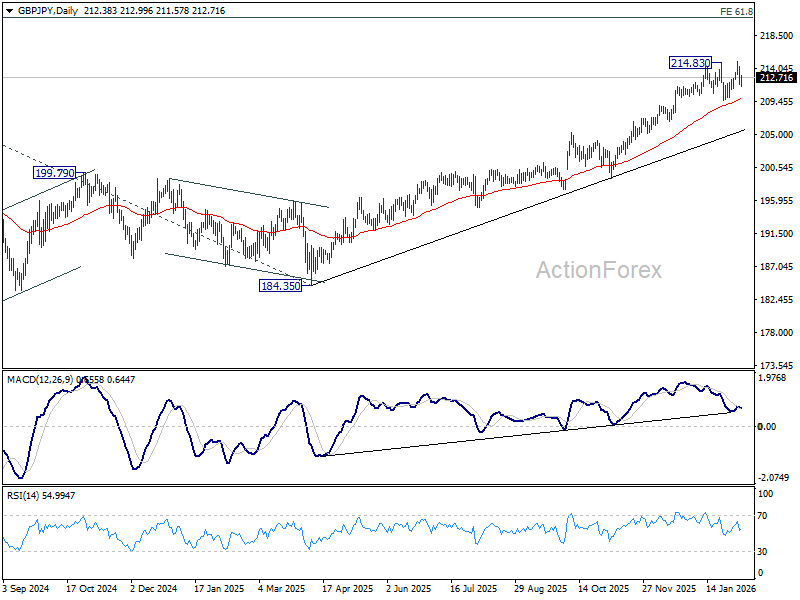This screenshot has height=600, width=800.
Task: Click the 187.045 price axis value
Action: 777,267
